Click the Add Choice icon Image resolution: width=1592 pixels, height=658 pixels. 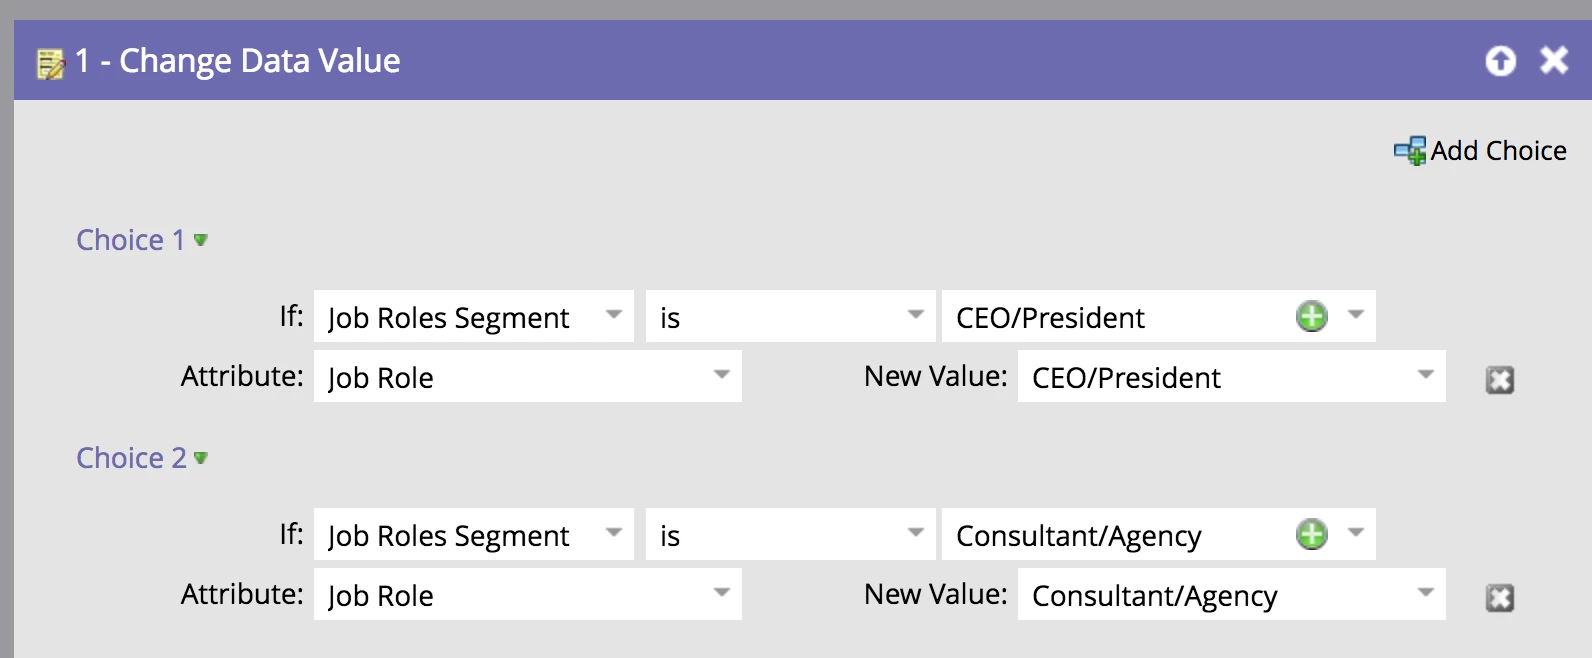1410,151
